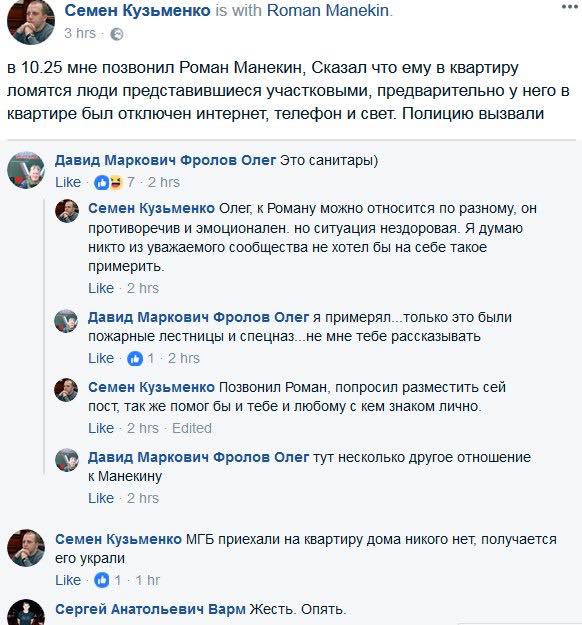Like the reply about пожарные лестницы

[x=101, y=358]
